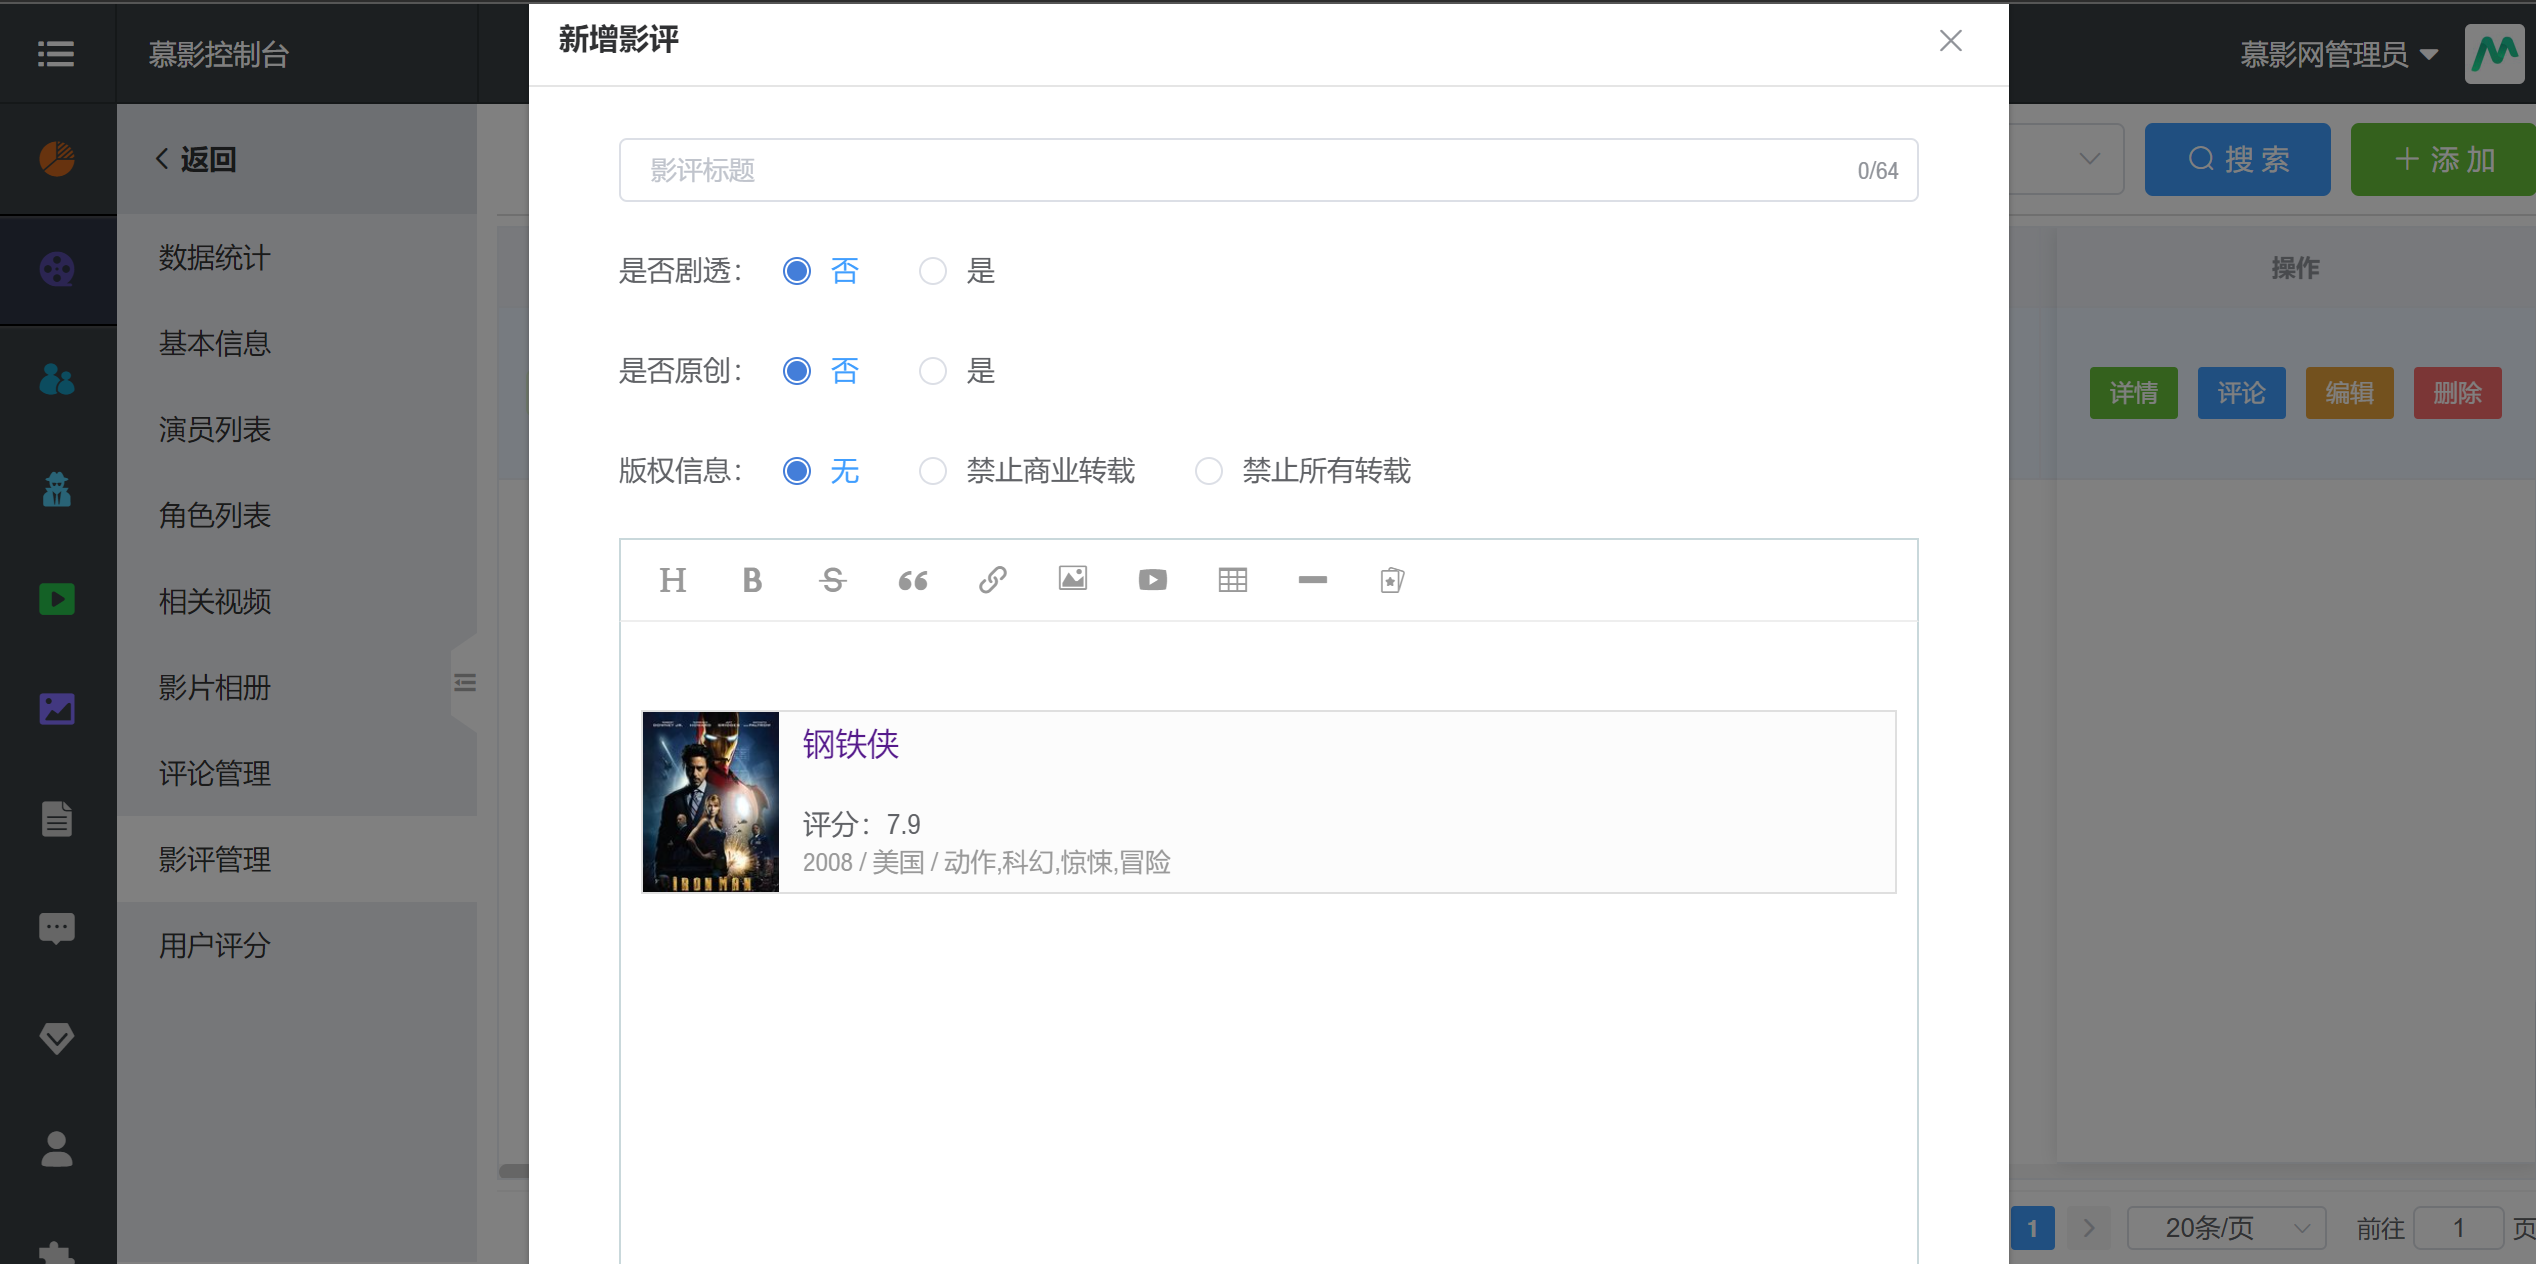The image size is (2536, 1264).
Task: Click the 前往 page number input
Action: click(2458, 1228)
